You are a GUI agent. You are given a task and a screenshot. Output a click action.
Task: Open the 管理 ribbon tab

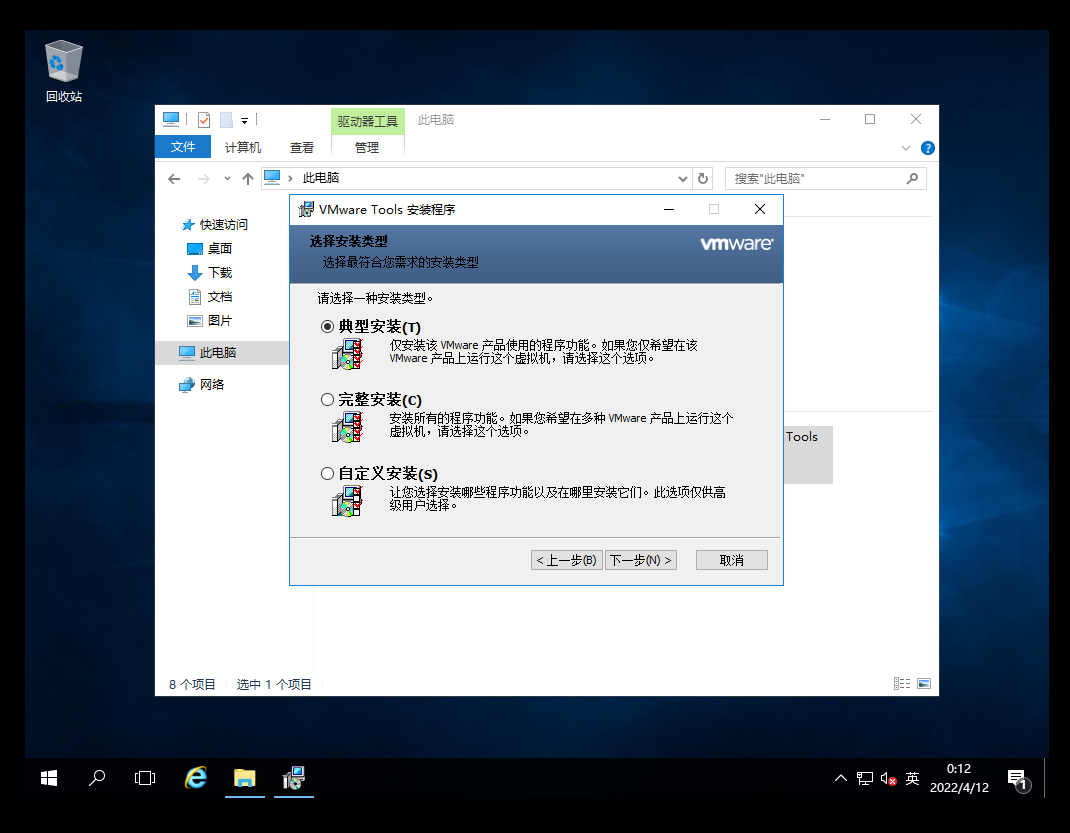pyautogui.click(x=367, y=147)
